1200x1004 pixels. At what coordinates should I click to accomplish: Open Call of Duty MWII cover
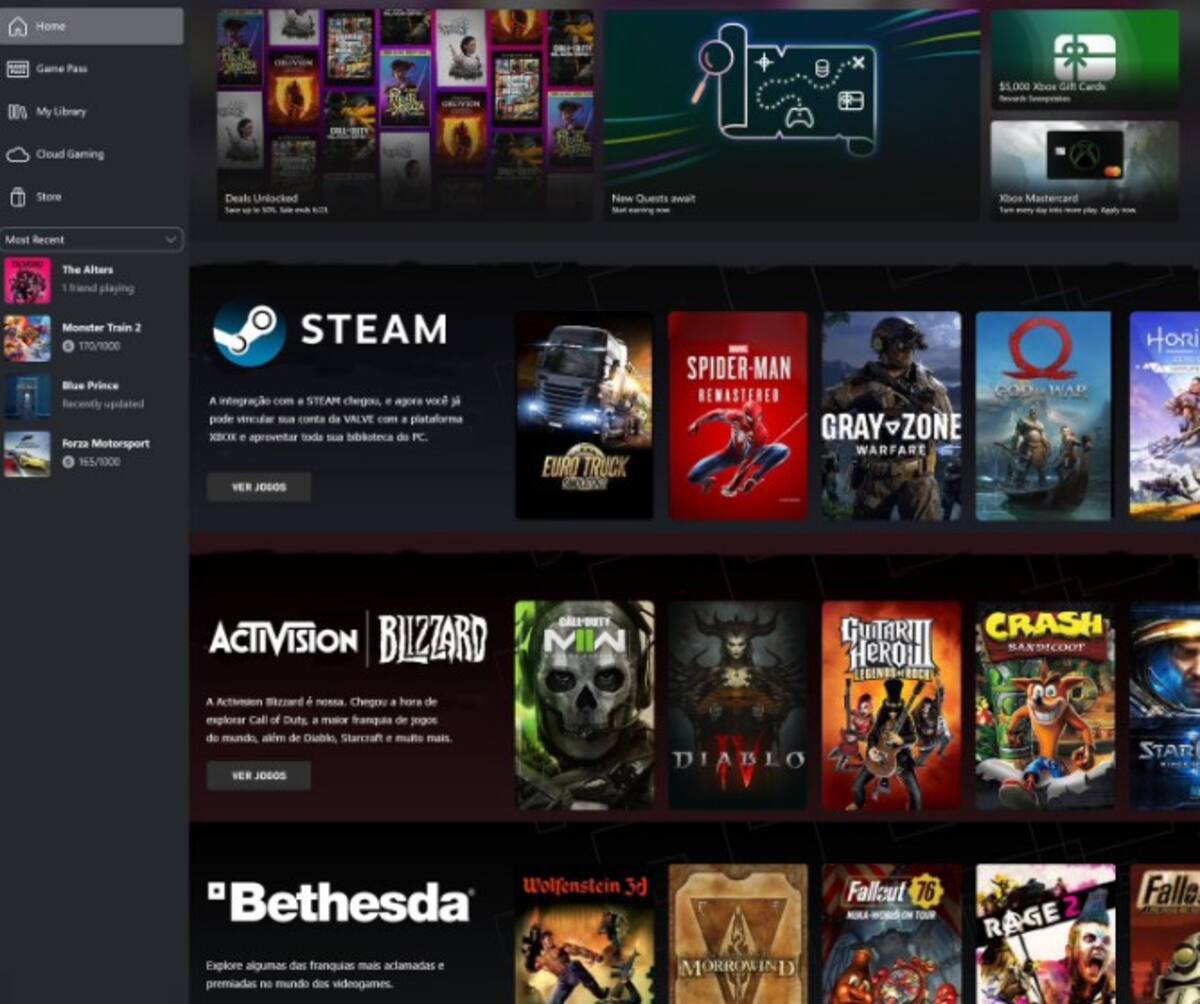tap(584, 705)
